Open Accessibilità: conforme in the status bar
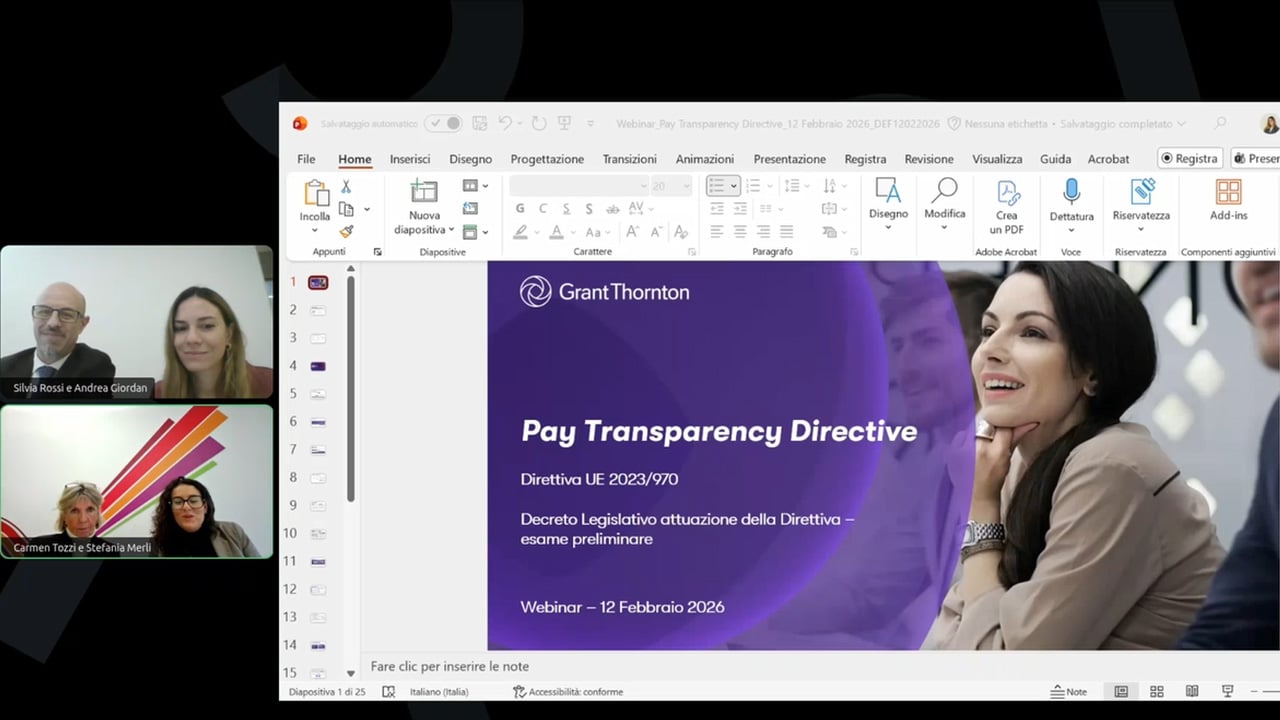The image size is (1280, 720). click(x=570, y=691)
